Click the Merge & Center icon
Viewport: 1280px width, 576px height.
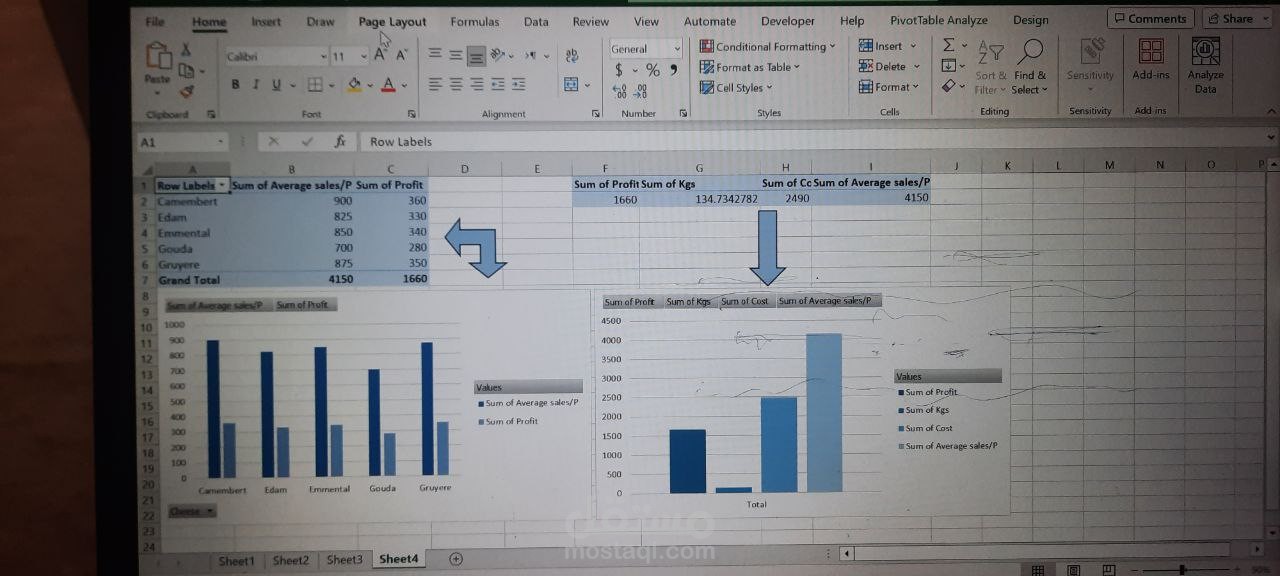click(571, 85)
